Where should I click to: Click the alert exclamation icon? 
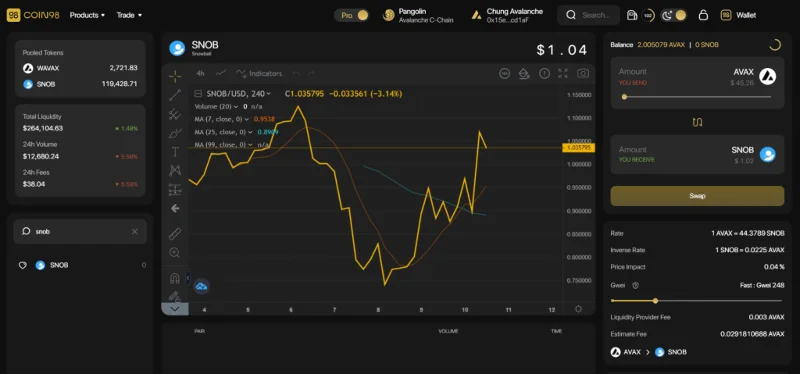click(x=544, y=73)
